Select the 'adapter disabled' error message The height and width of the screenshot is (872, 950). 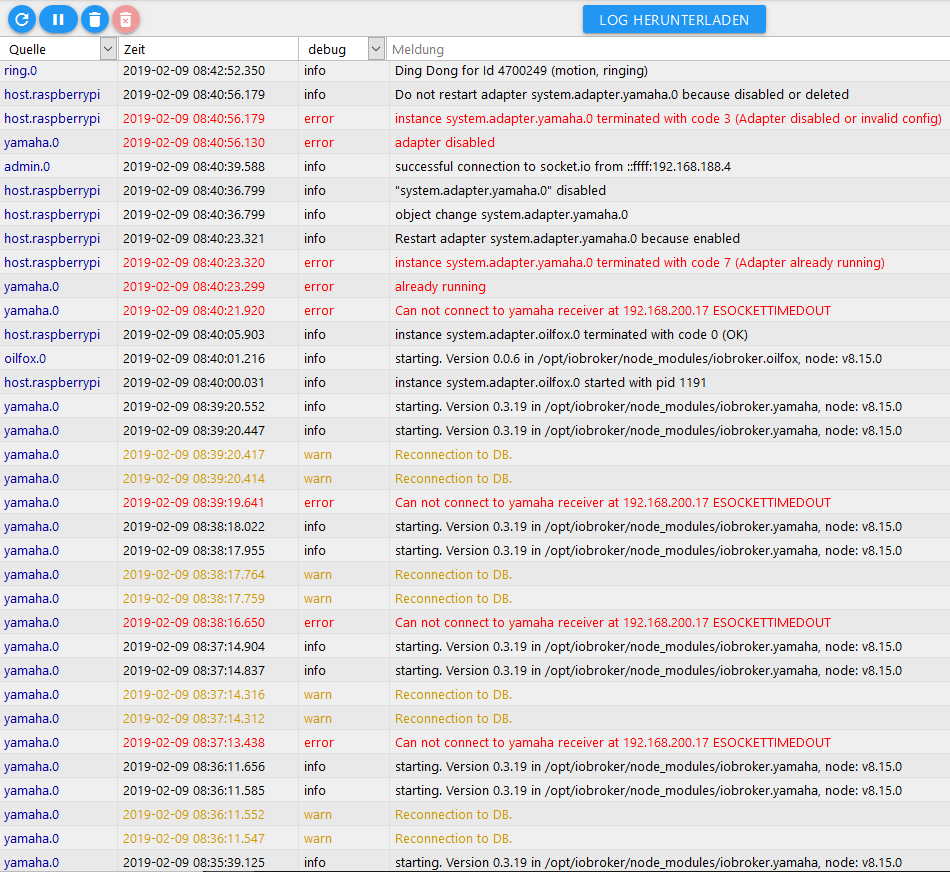click(445, 143)
